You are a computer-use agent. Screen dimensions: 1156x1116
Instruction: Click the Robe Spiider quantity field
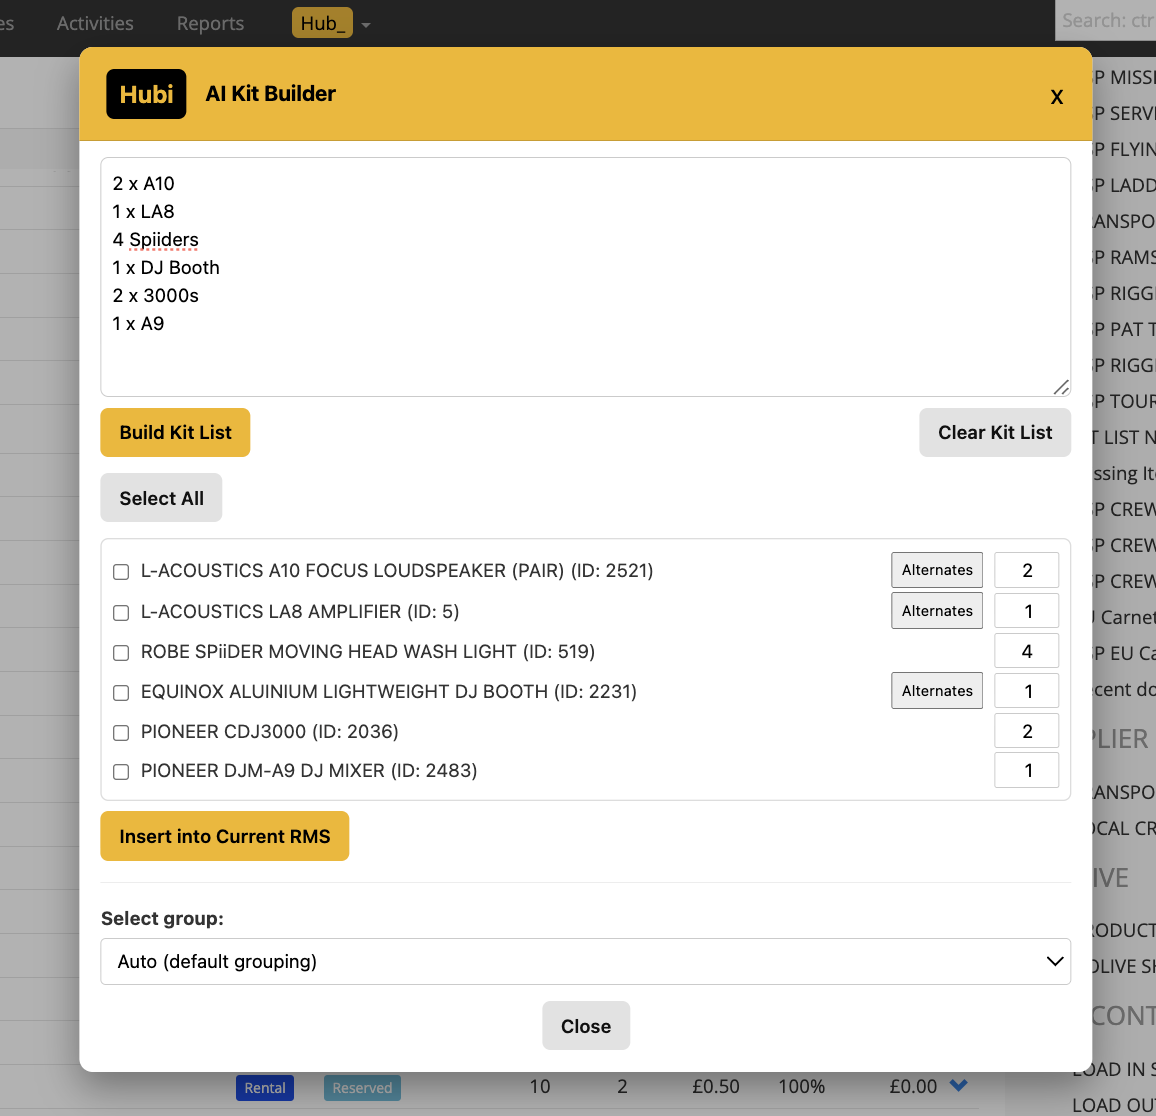[x=1027, y=651]
